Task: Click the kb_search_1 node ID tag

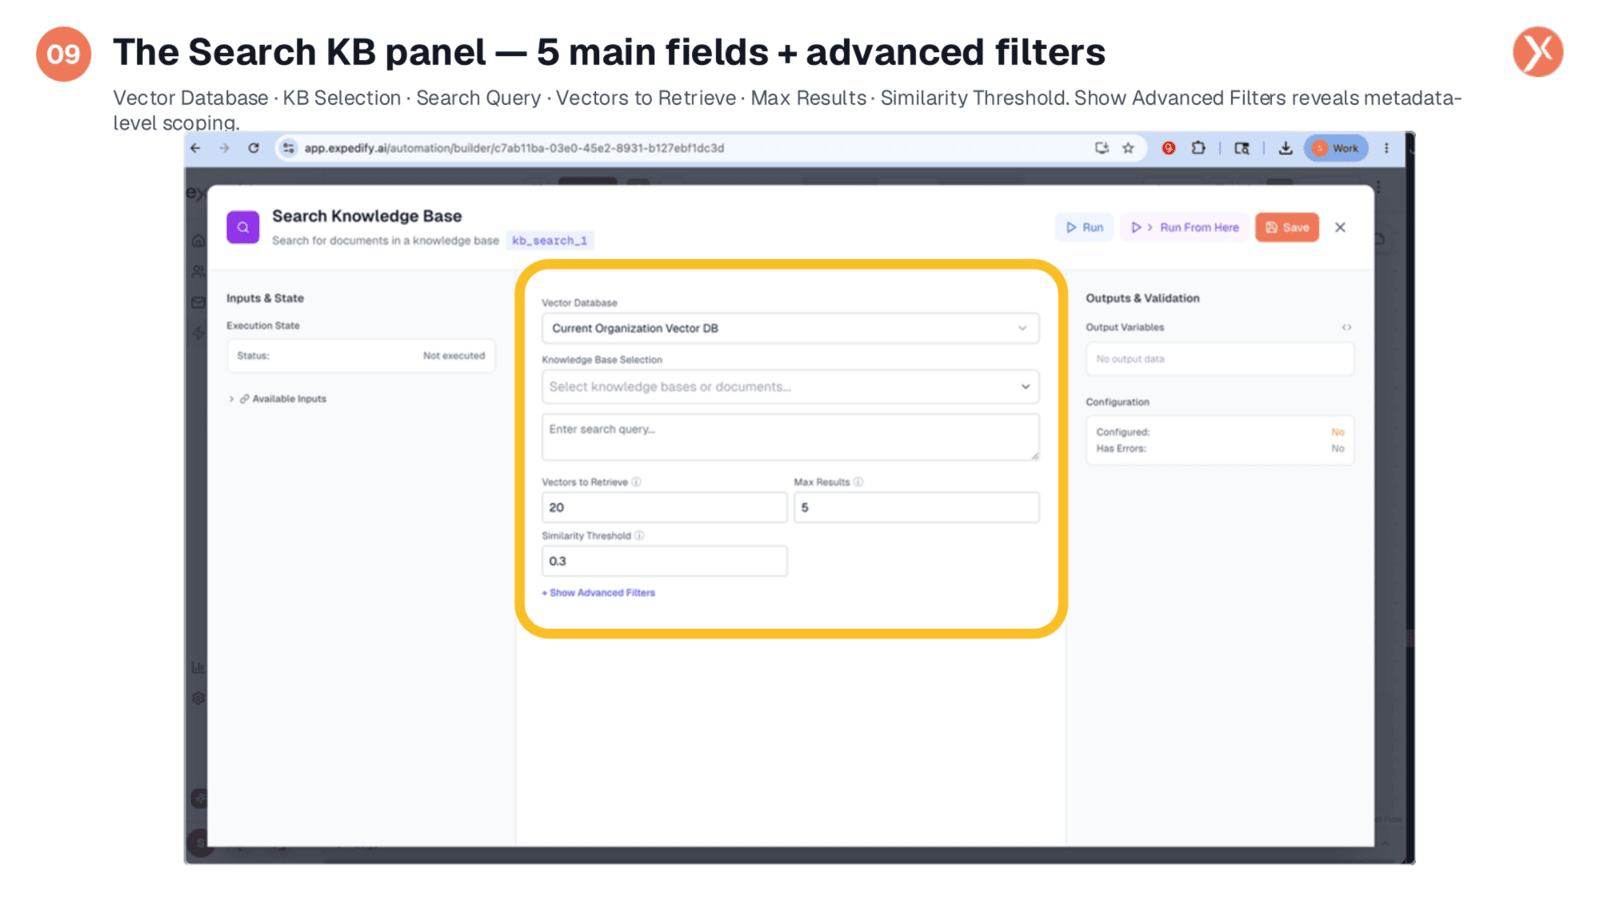Action: click(x=550, y=241)
